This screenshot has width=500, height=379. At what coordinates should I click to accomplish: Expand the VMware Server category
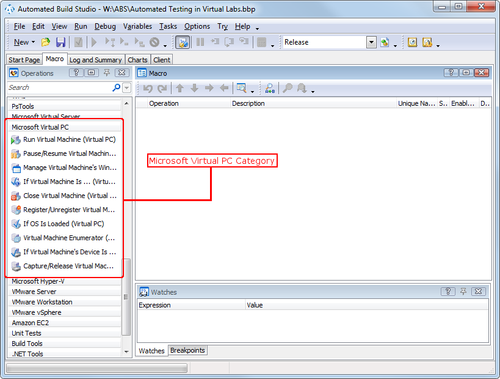(64, 292)
